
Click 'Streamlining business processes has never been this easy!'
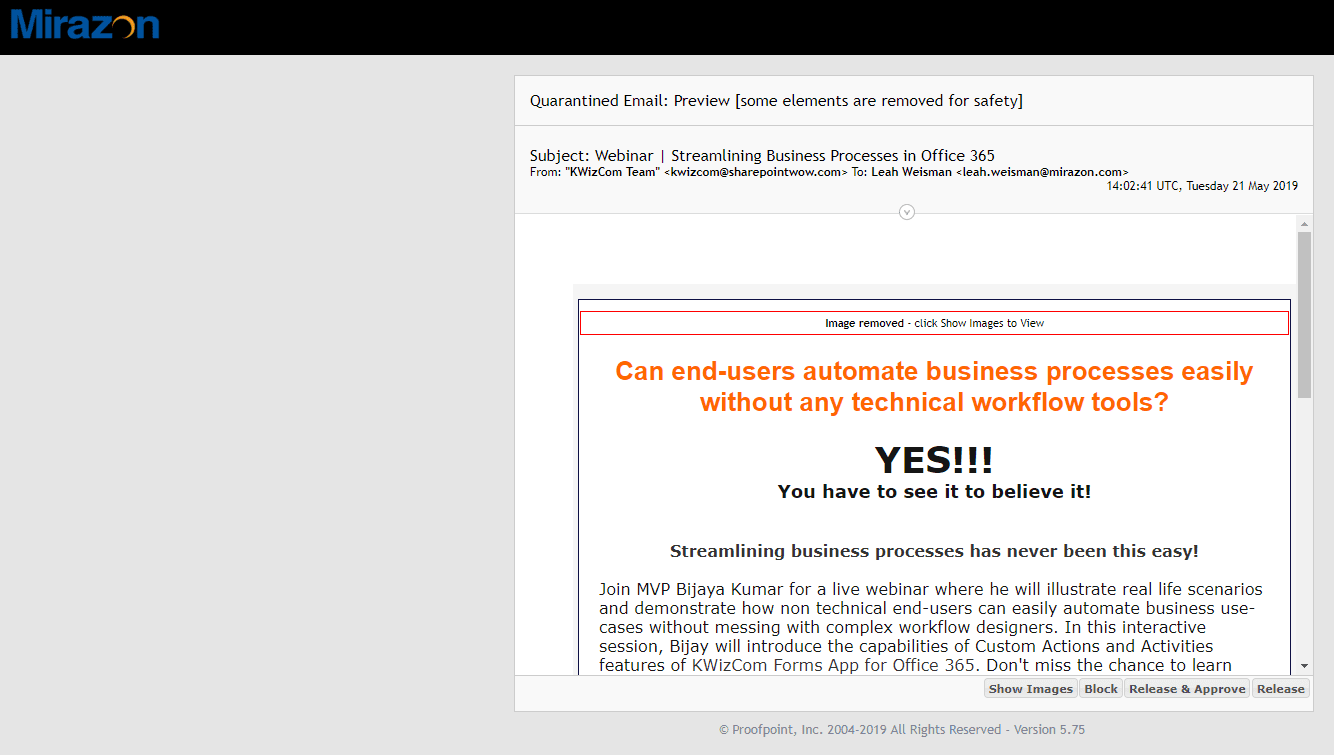click(934, 551)
